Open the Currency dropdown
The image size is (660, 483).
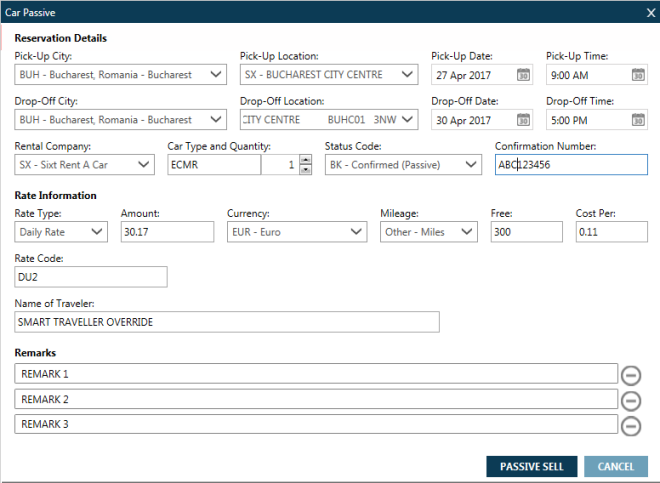click(357, 232)
